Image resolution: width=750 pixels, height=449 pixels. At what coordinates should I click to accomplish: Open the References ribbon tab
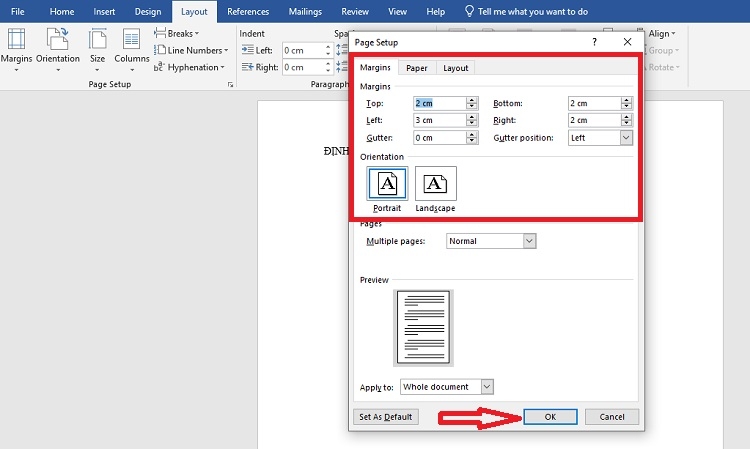pyautogui.click(x=247, y=11)
